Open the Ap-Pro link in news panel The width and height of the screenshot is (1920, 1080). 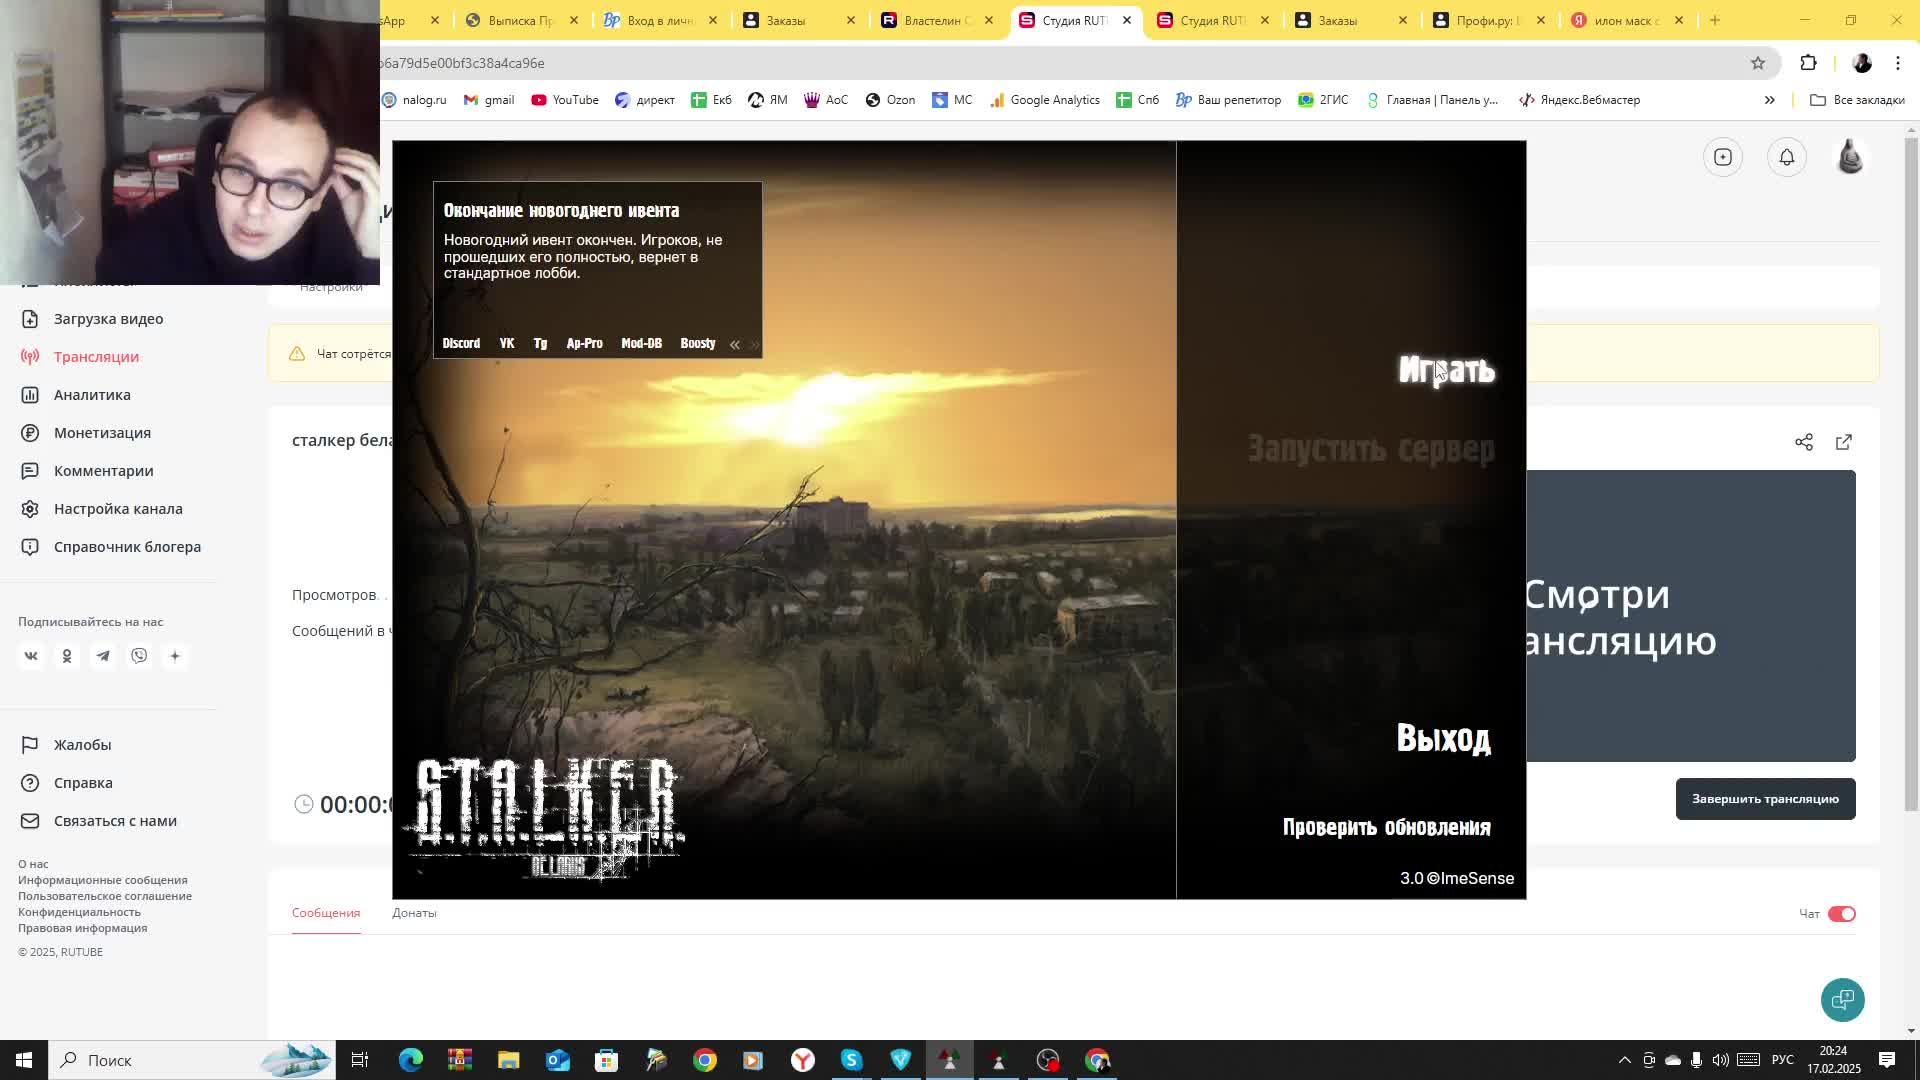coord(584,343)
